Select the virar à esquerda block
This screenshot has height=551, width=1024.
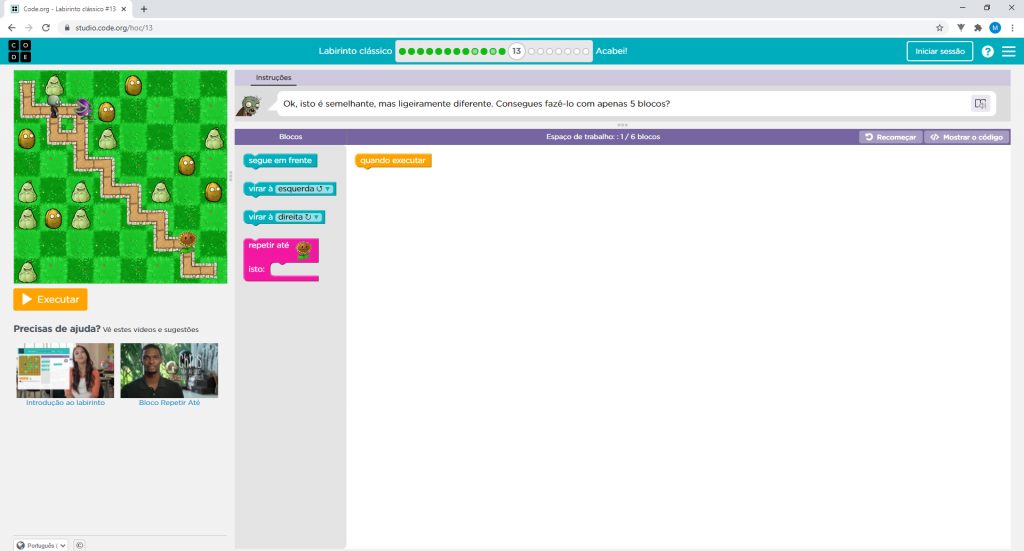260,189
